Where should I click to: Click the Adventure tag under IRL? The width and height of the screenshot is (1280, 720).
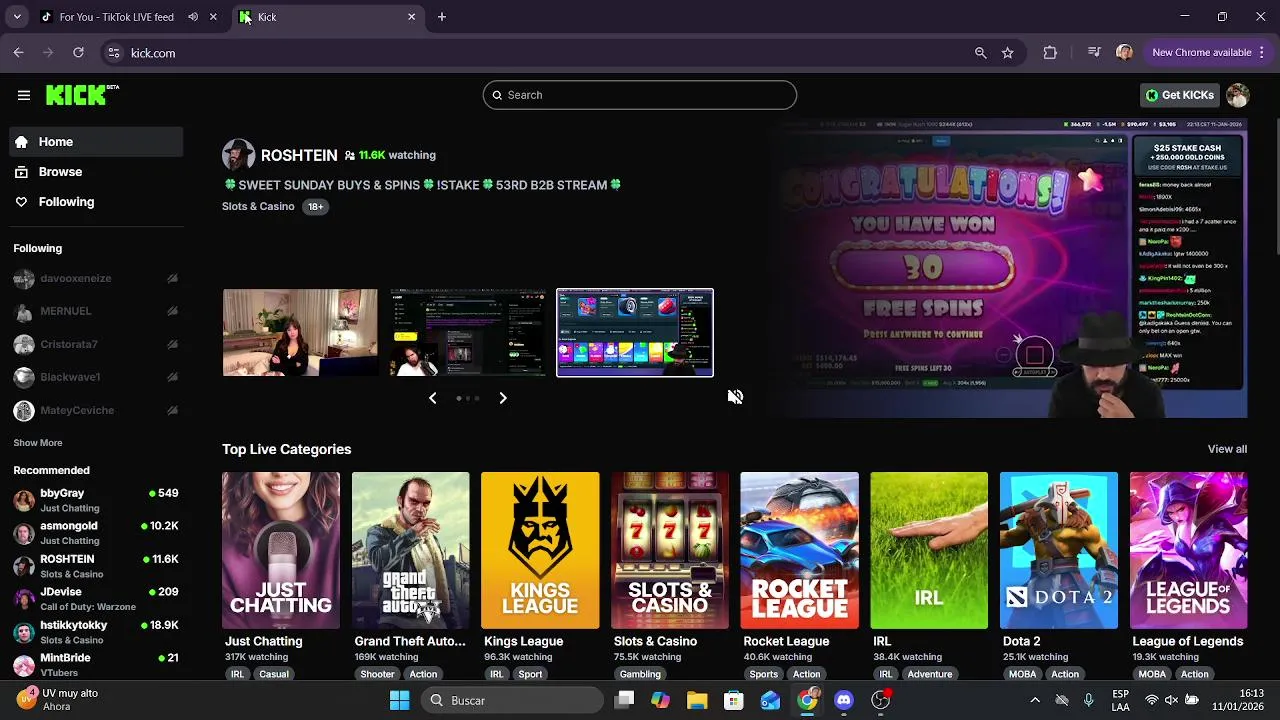pyautogui.click(x=930, y=674)
